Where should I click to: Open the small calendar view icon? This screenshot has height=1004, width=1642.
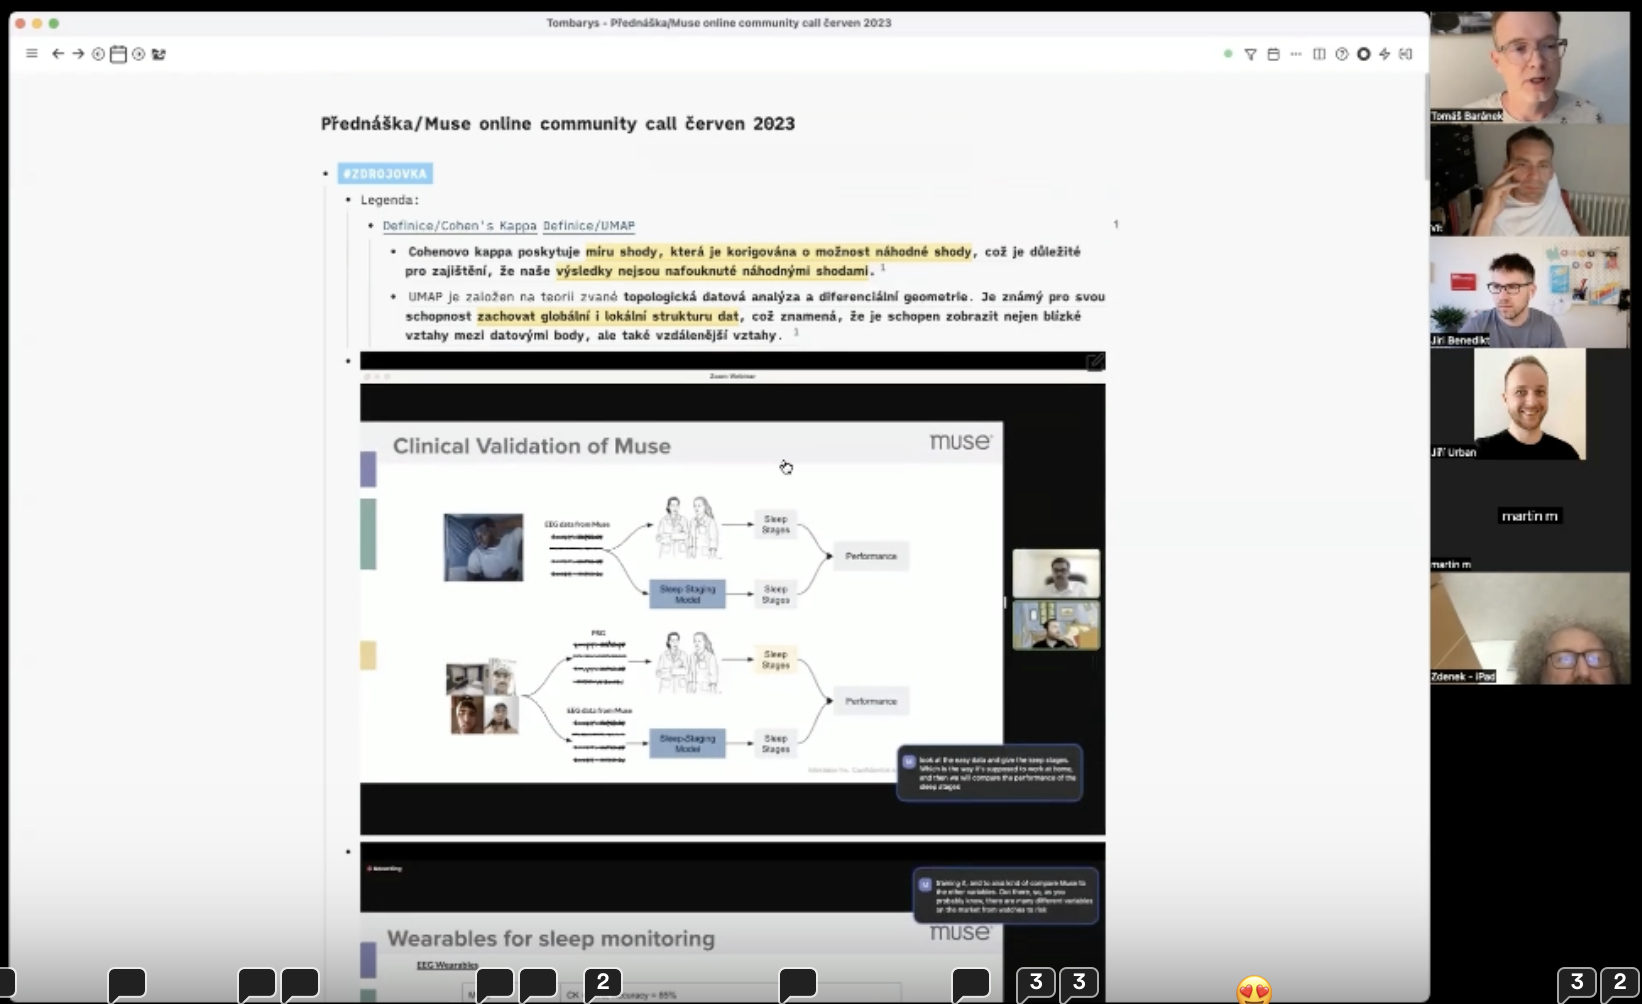[x=1273, y=54]
